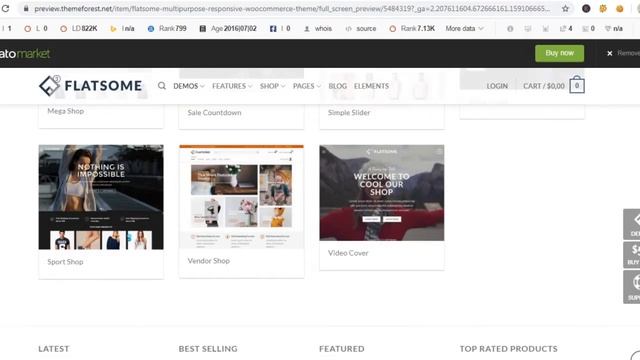This screenshot has height=360, width=640.
Task: Click the Mega Shop label
Action: [65, 111]
